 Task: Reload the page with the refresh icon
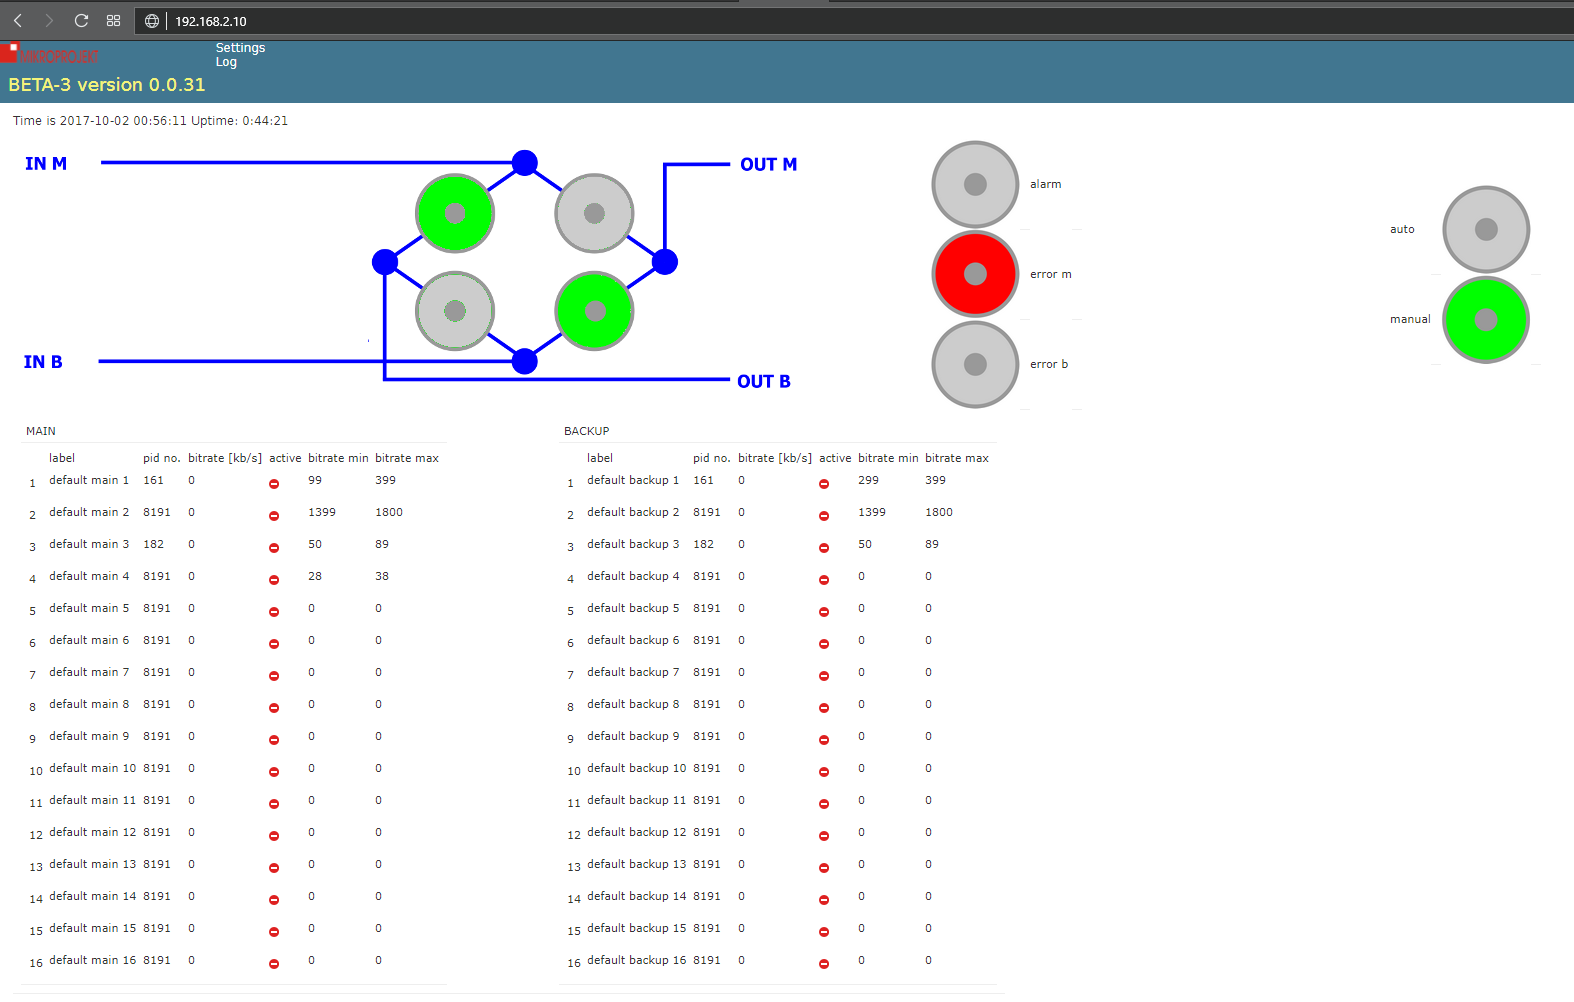point(81,21)
